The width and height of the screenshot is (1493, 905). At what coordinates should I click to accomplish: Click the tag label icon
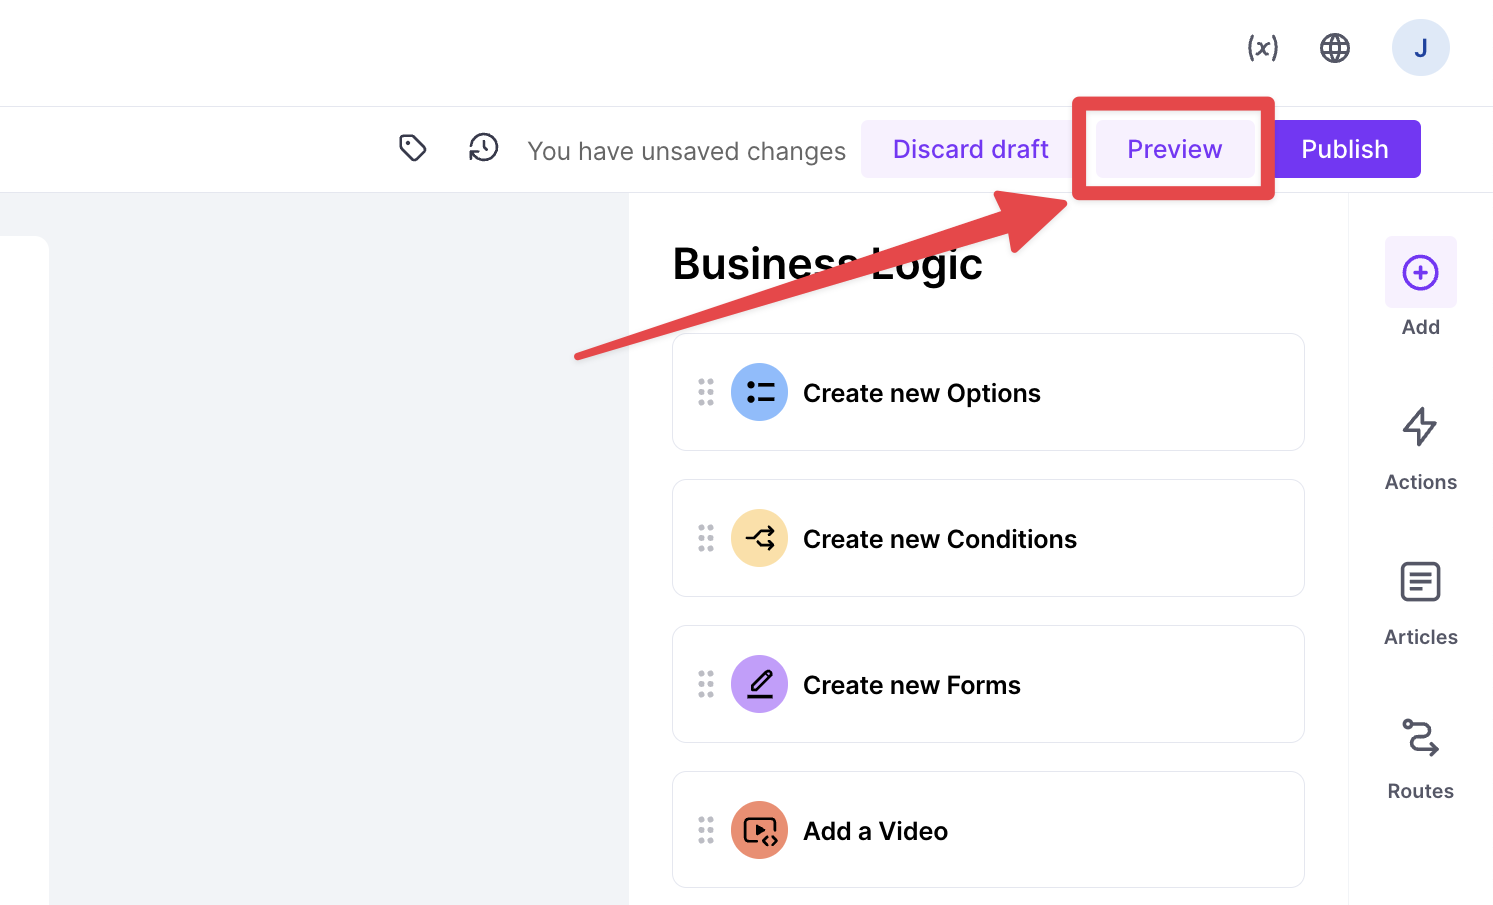pyautogui.click(x=413, y=148)
